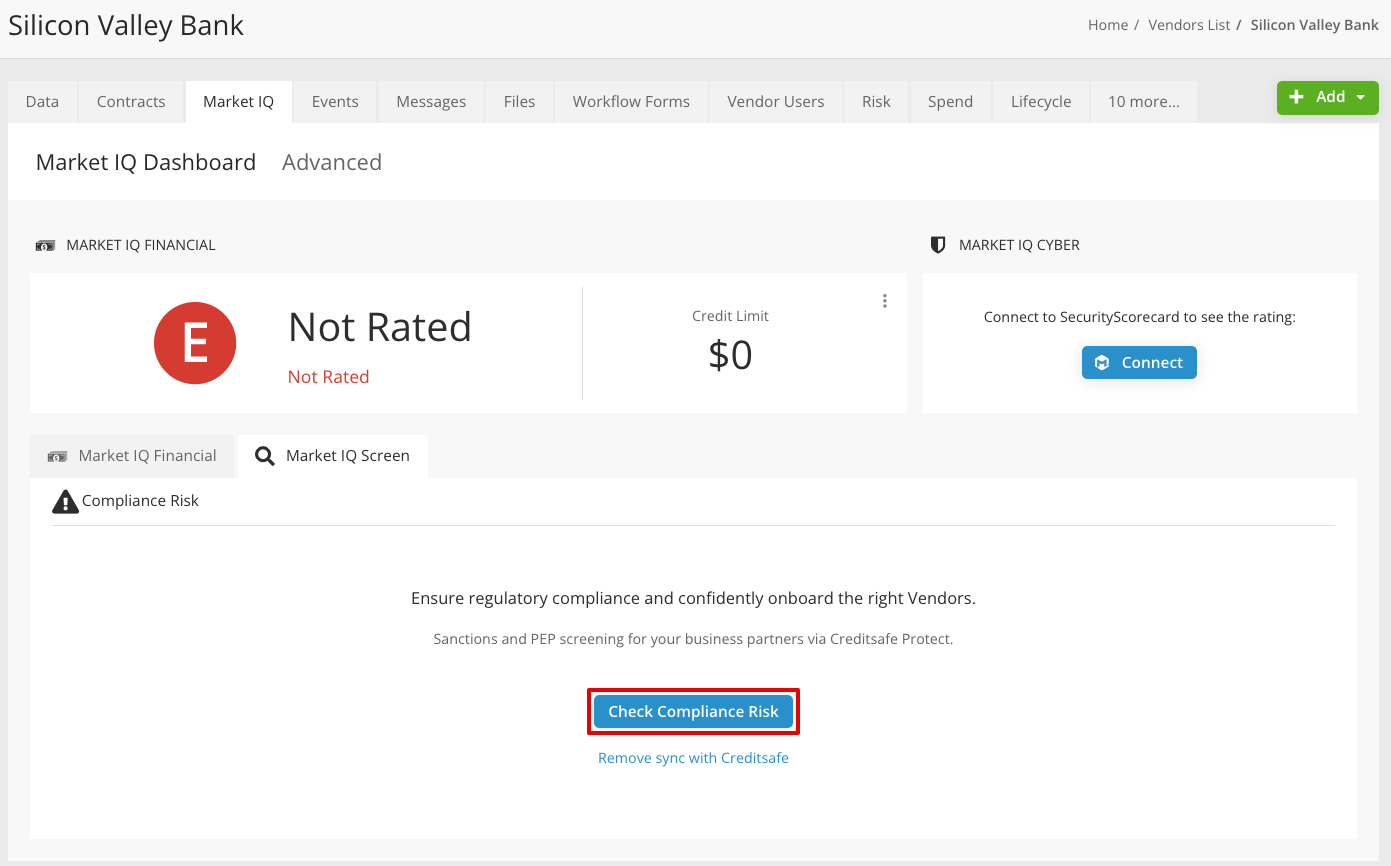Expand the Lifecycle section

1040,101
